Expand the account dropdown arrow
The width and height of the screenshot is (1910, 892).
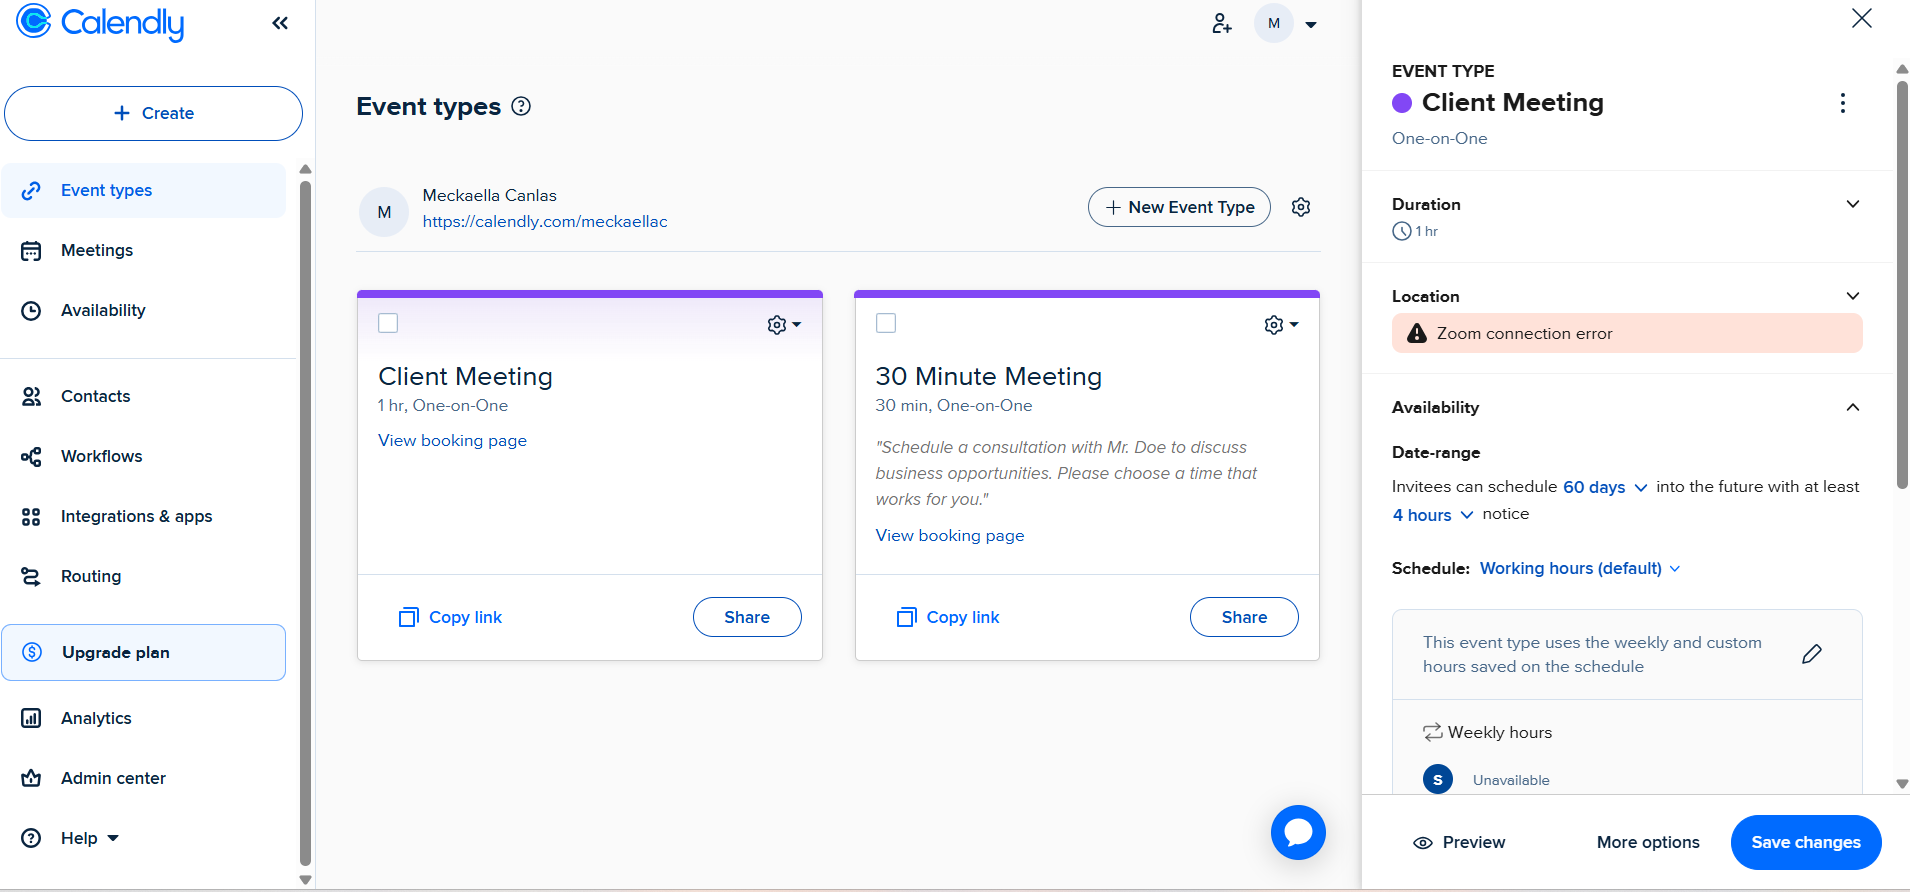tap(1311, 25)
